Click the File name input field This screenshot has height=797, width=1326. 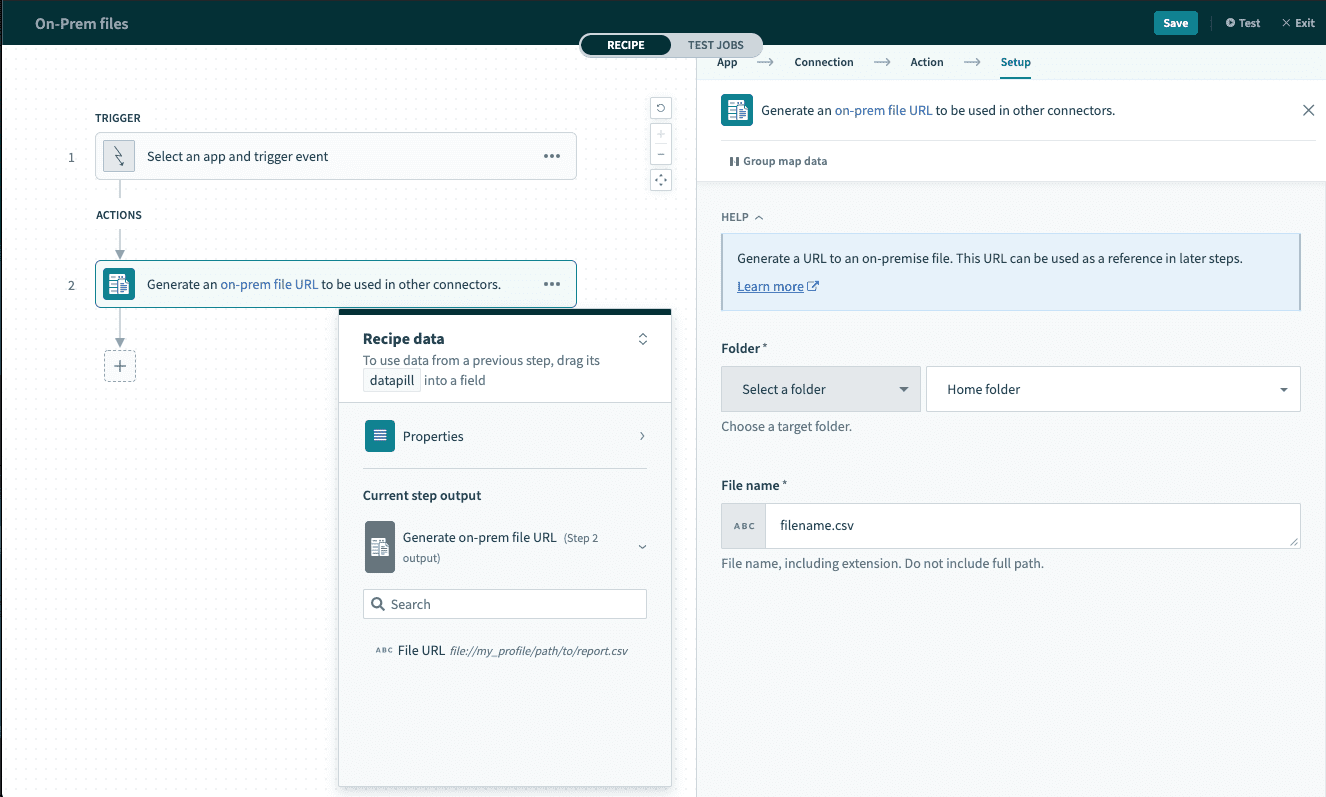coord(1030,525)
